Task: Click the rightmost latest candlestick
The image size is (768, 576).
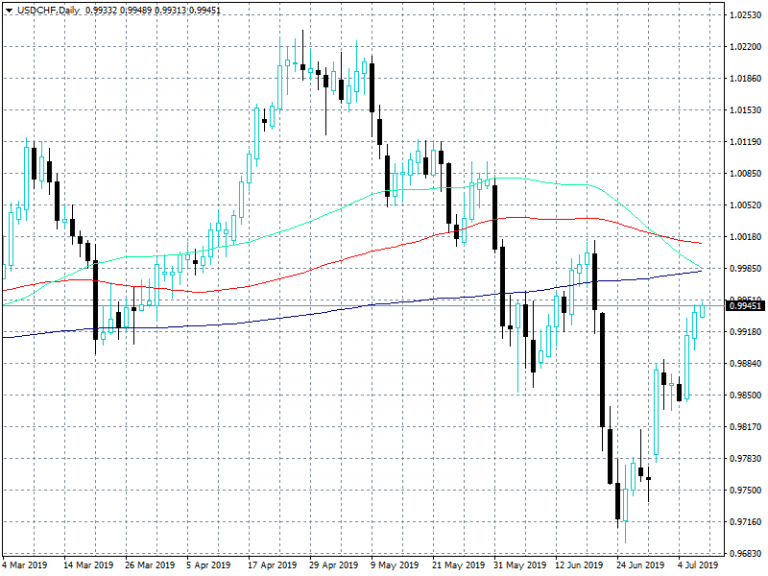Action: pos(702,310)
